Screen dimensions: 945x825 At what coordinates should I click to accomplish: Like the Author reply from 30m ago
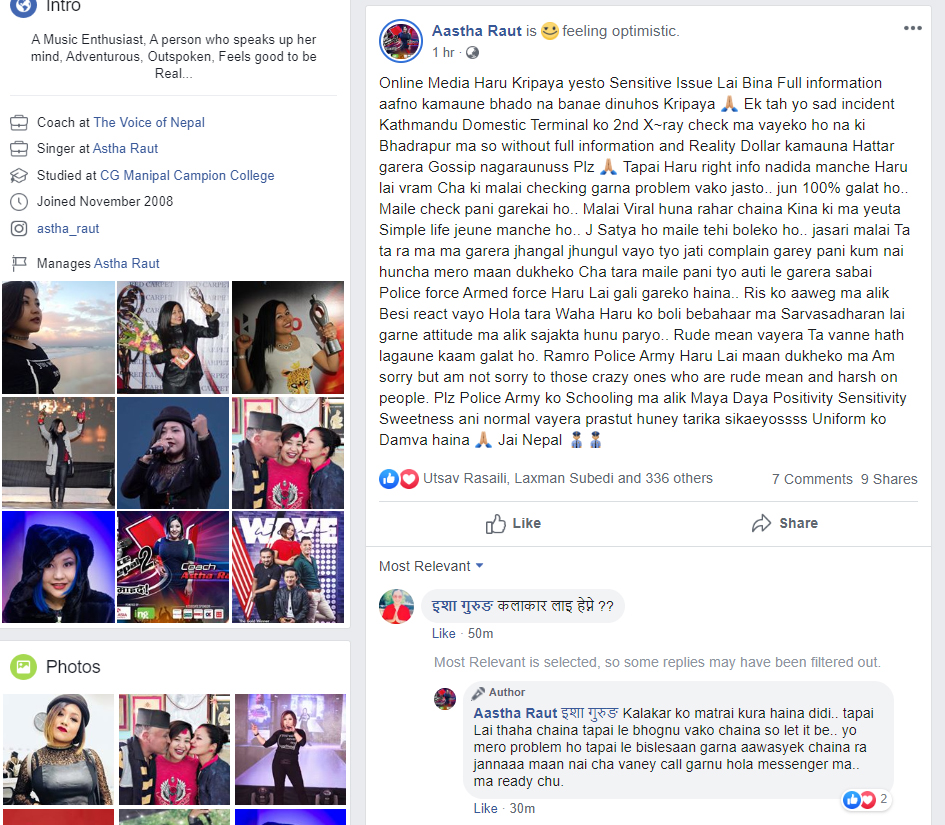pos(485,808)
